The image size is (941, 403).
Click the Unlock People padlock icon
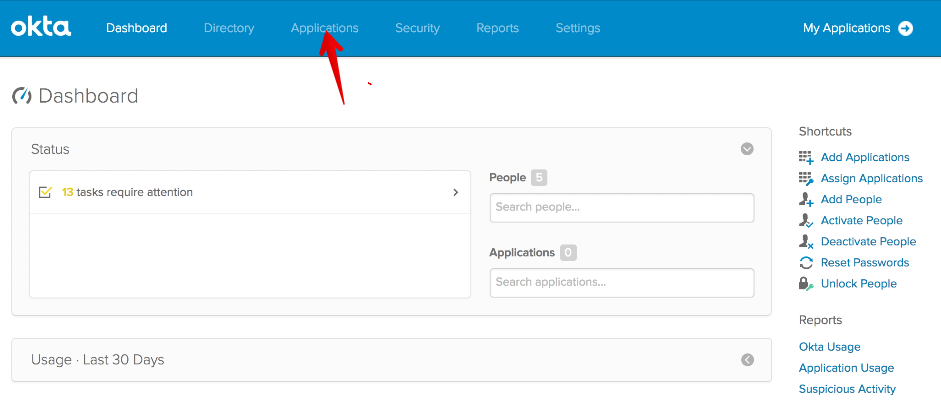[x=806, y=284]
